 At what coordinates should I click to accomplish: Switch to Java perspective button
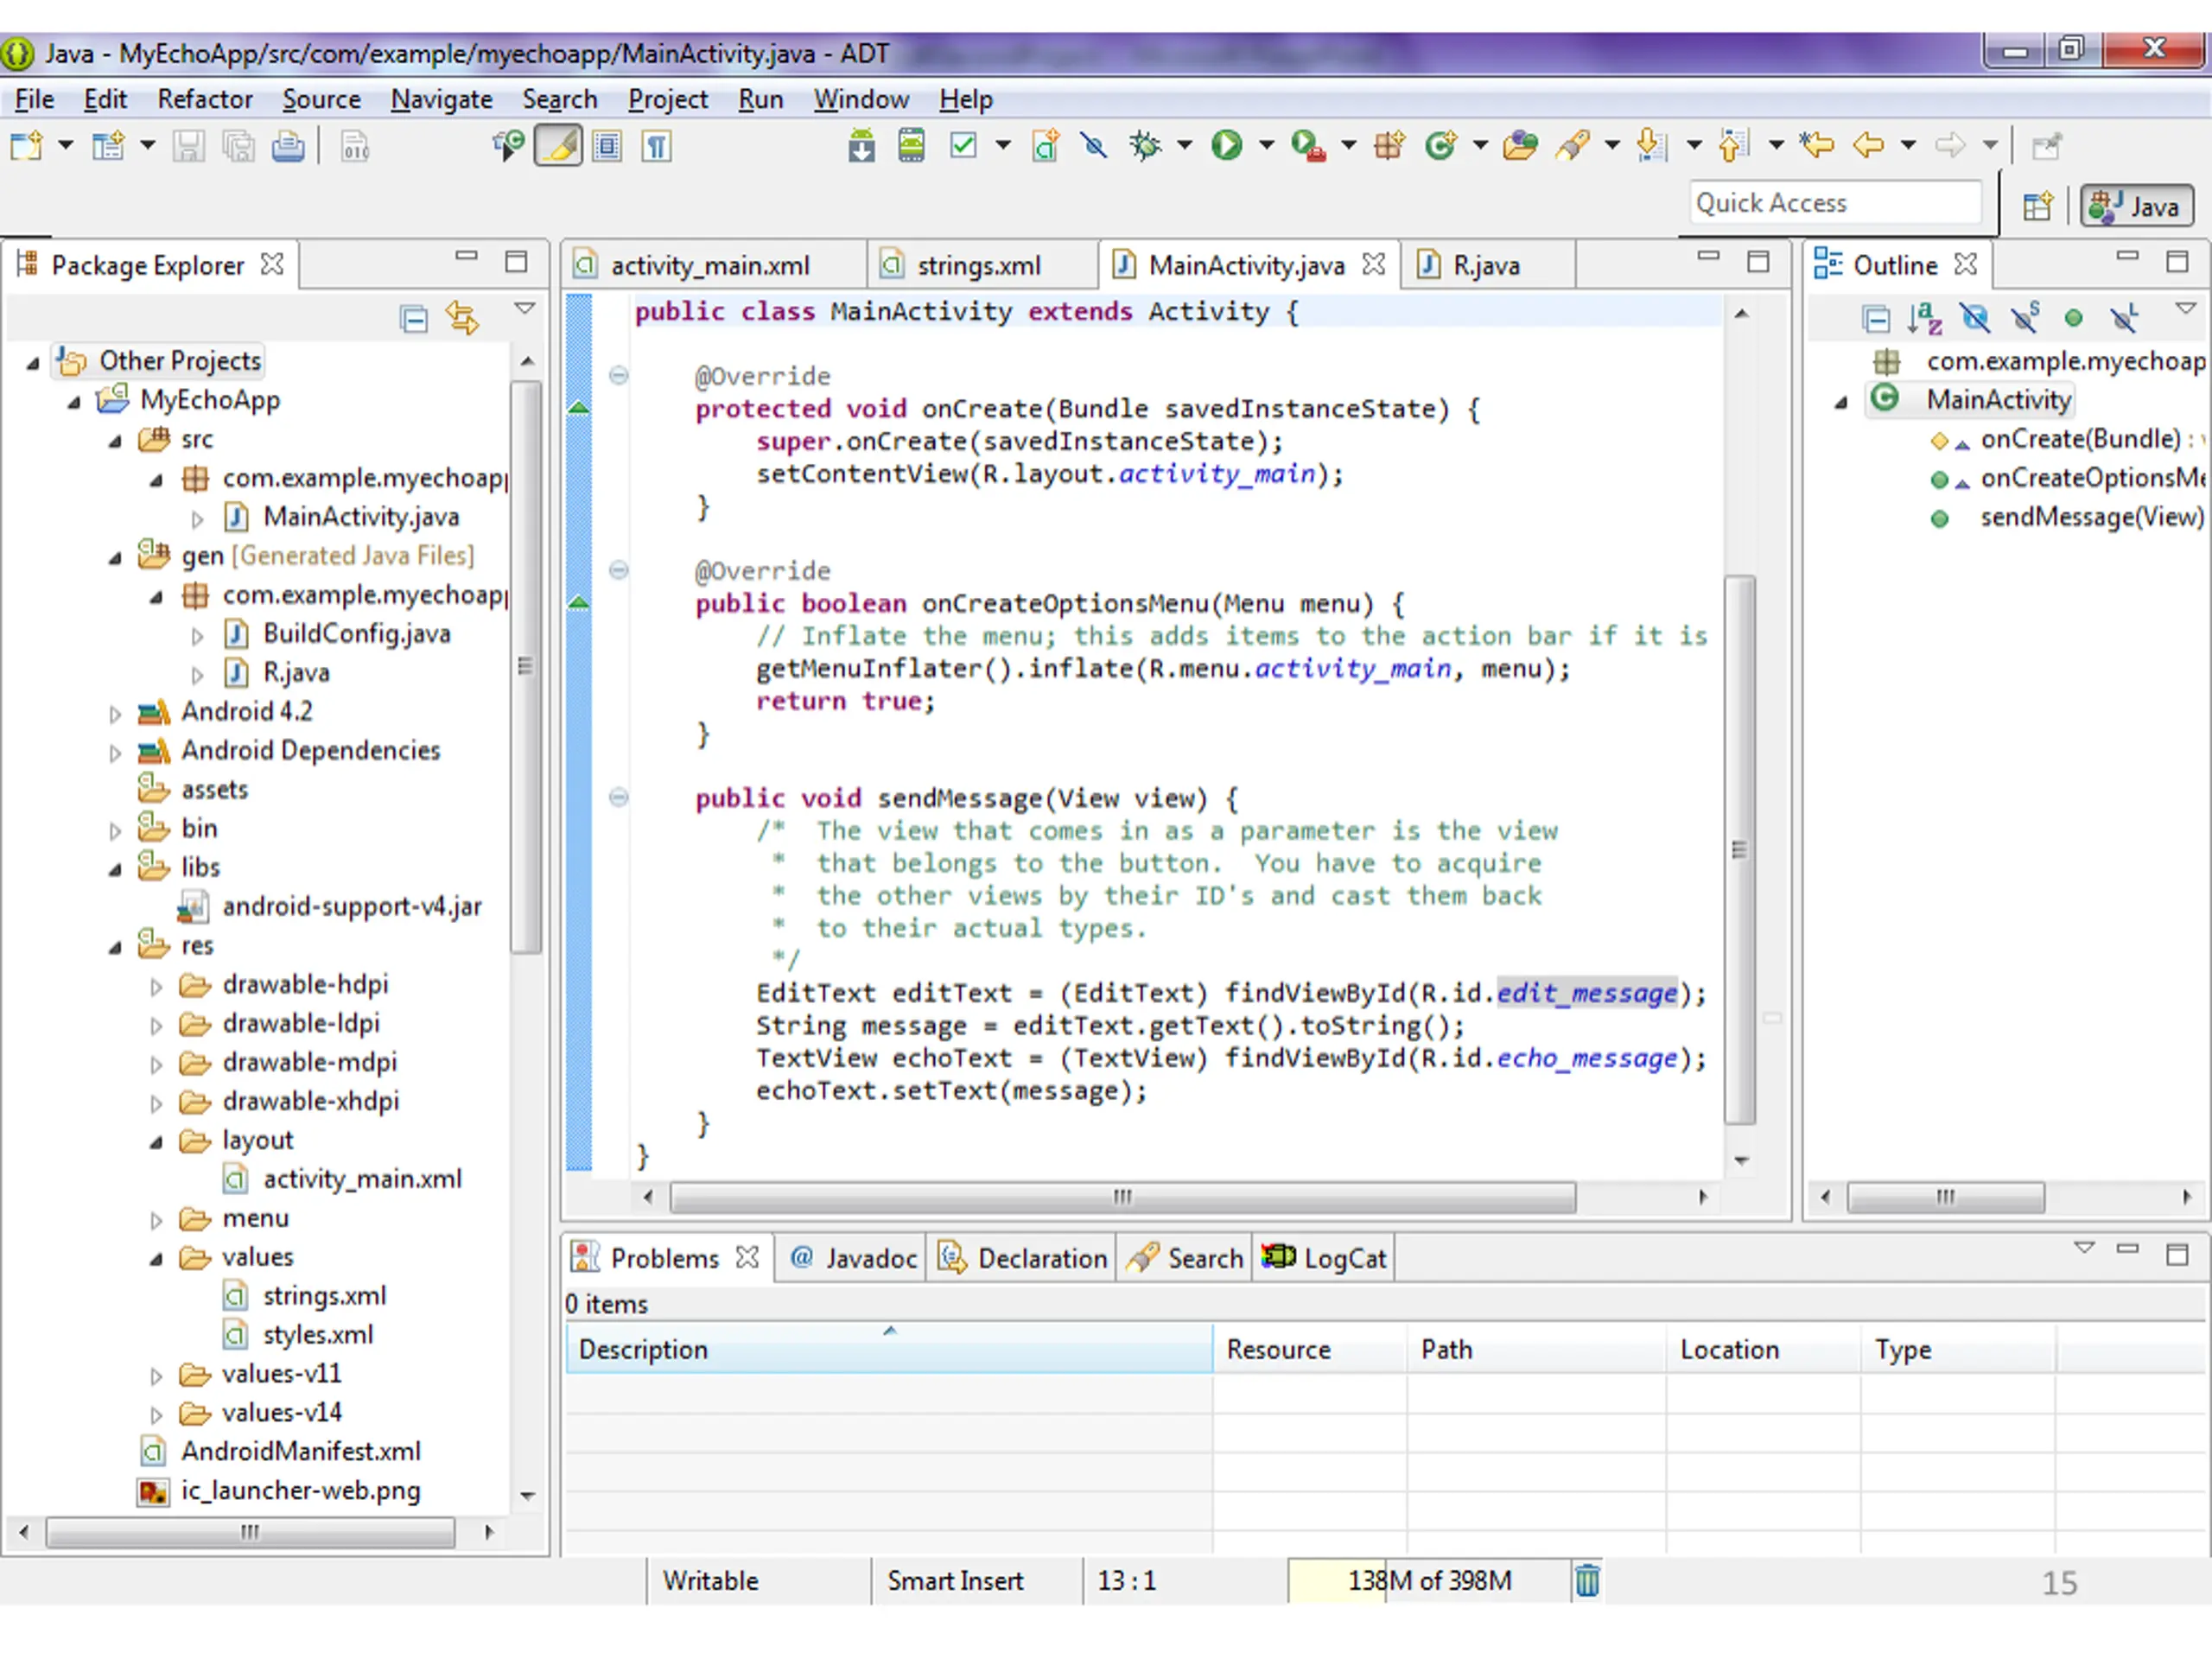[x=2136, y=206]
